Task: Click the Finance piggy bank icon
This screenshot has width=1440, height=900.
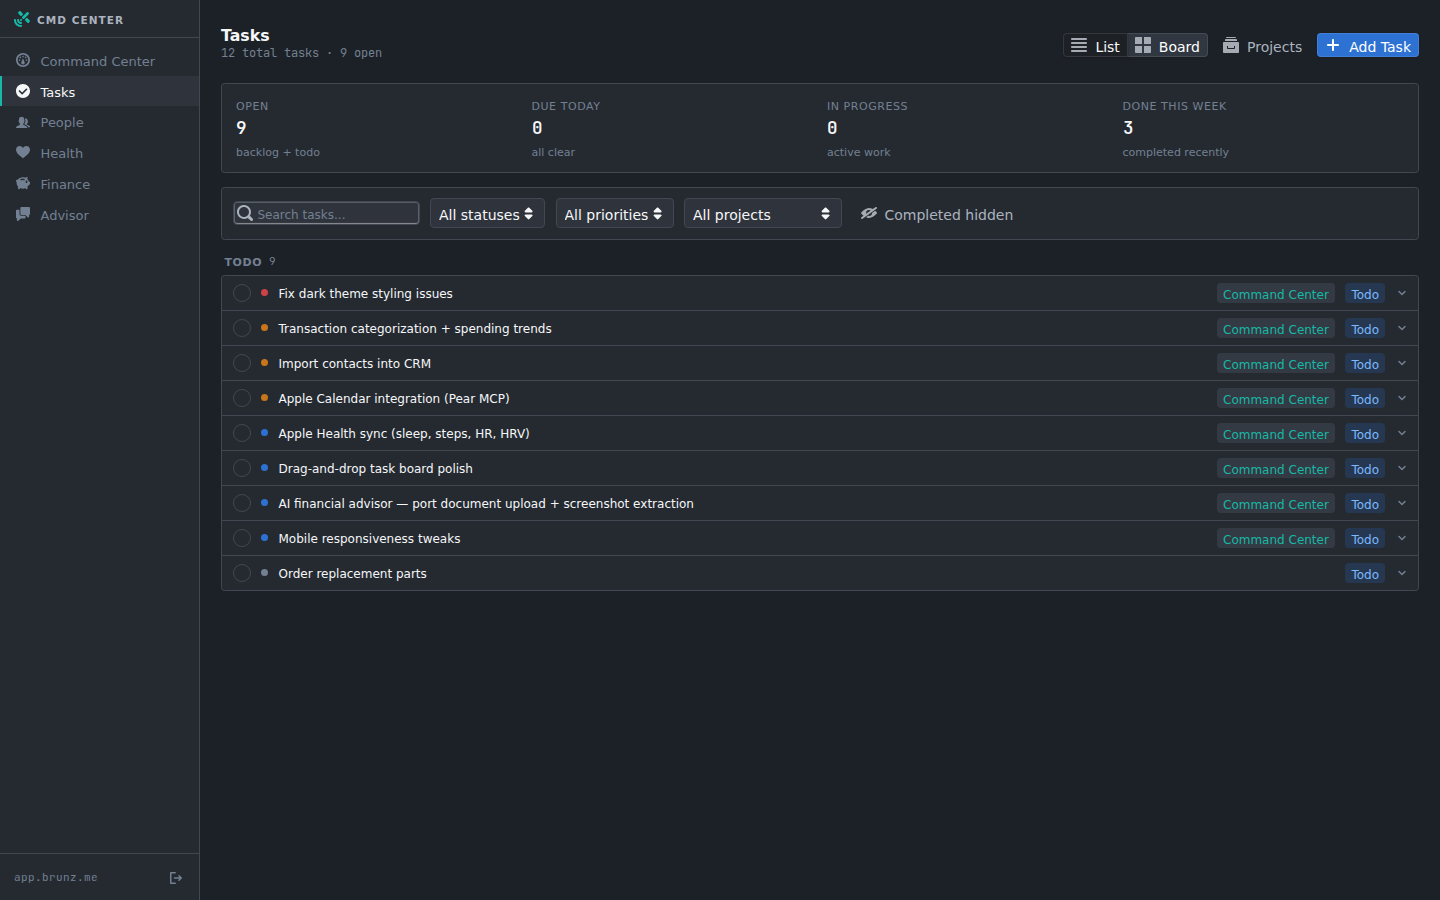Action: click(23, 184)
